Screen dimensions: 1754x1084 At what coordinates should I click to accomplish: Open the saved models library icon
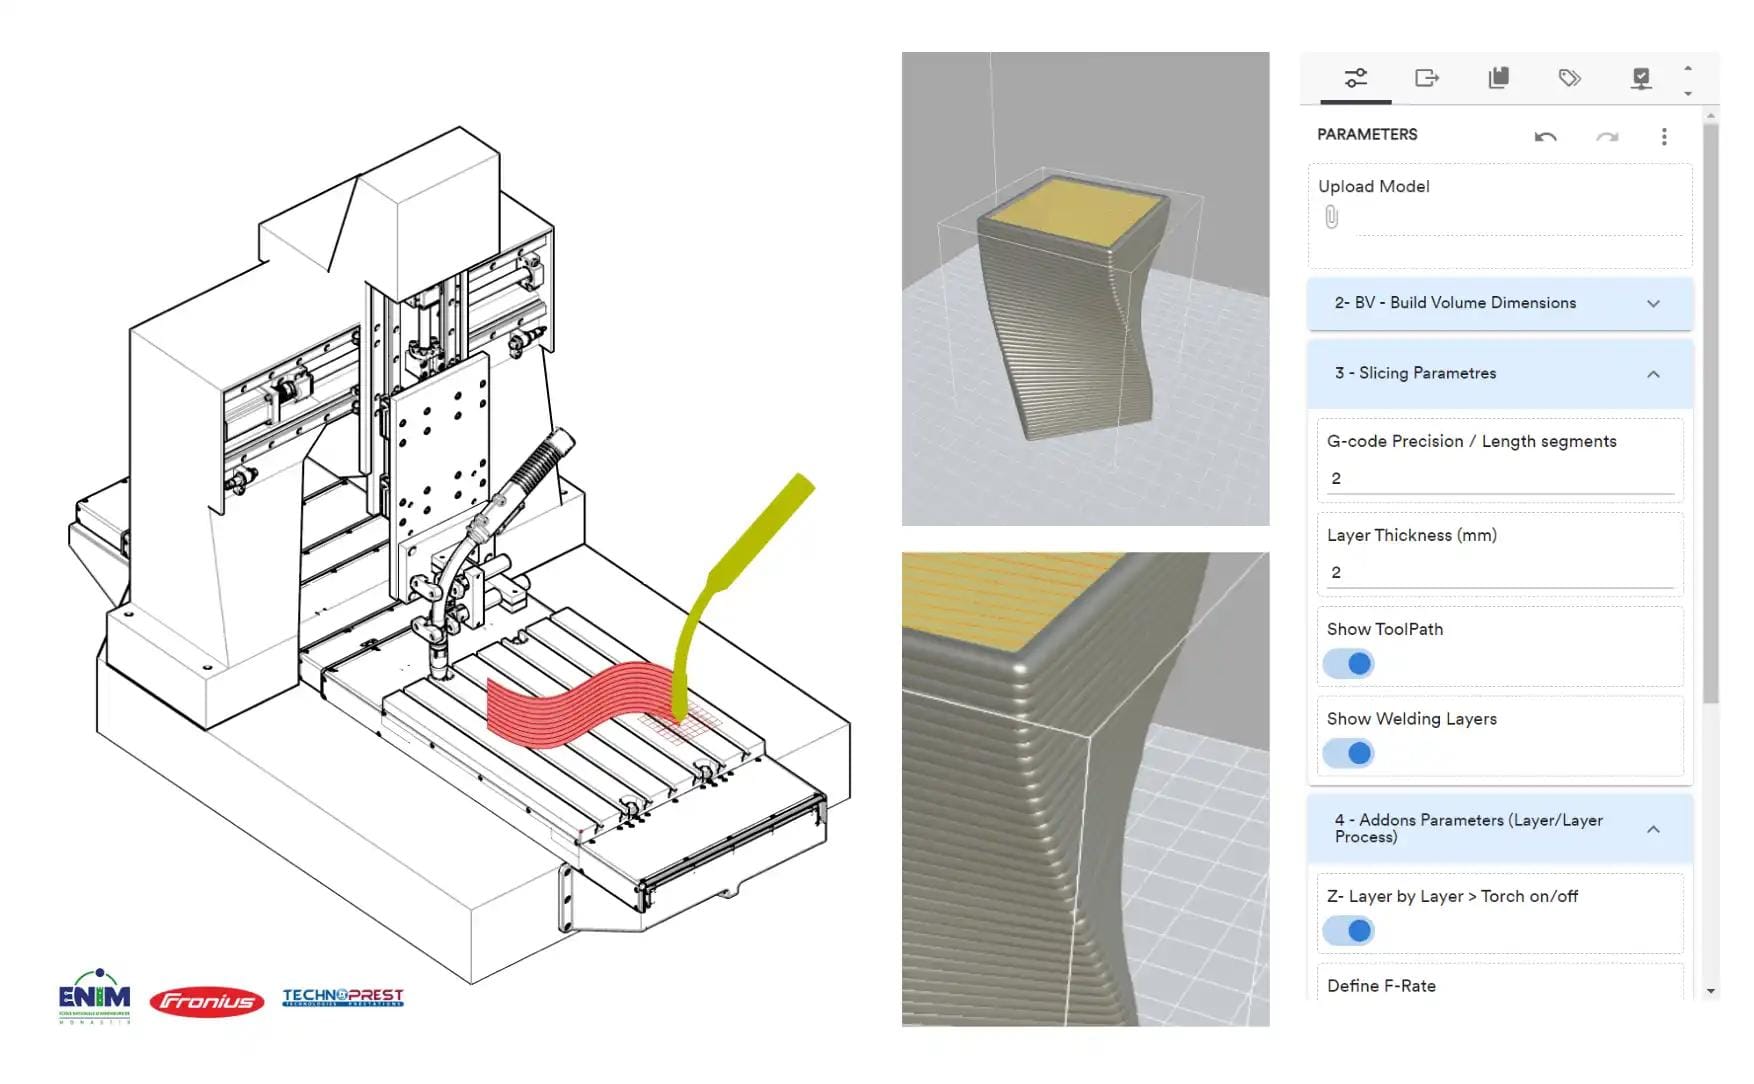pyautogui.click(x=1498, y=77)
